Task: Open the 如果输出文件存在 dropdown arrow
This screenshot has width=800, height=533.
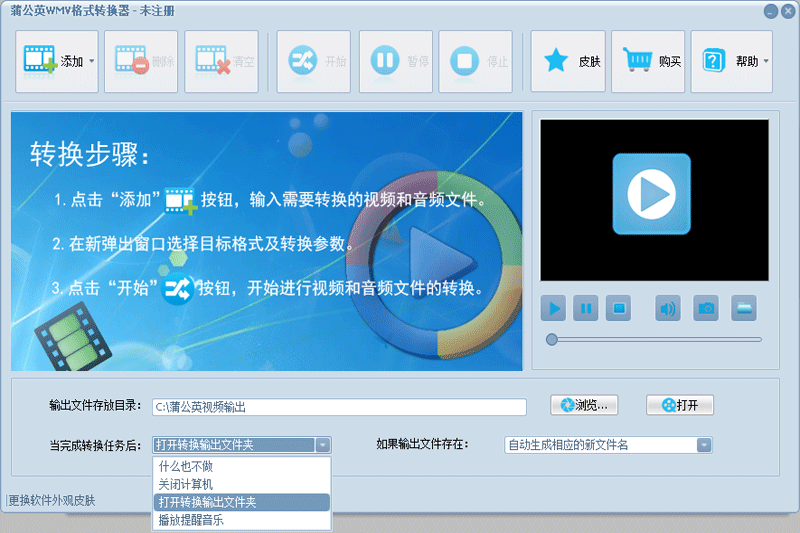Action: [x=704, y=445]
